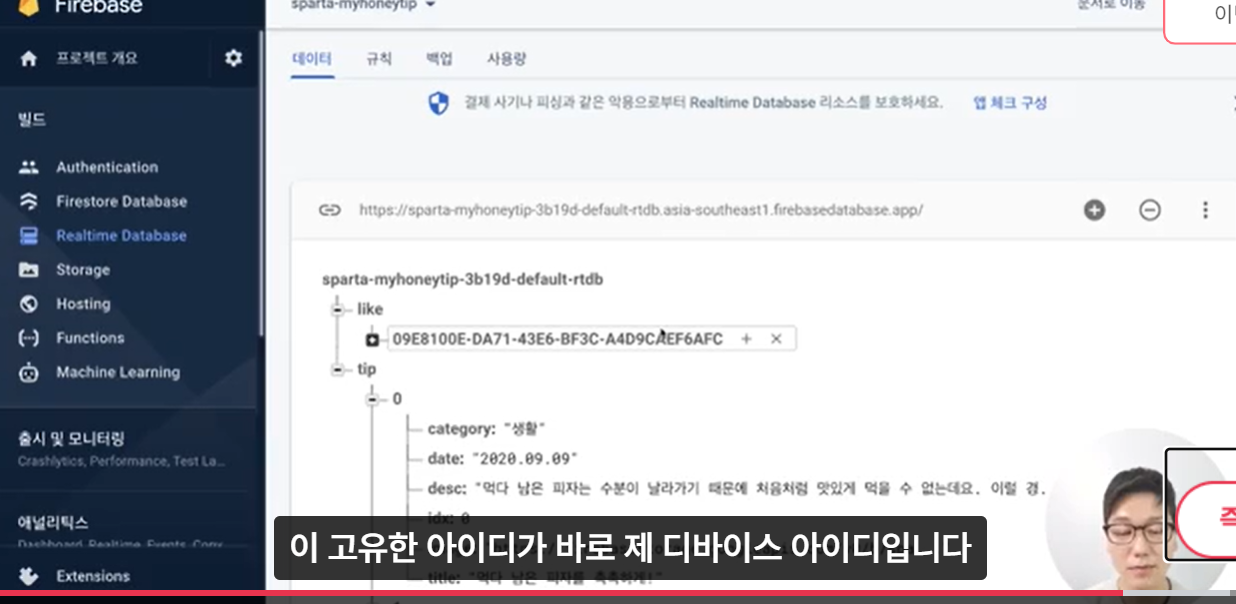Open Extensions in sidebar
1236x604 pixels.
tap(93, 576)
